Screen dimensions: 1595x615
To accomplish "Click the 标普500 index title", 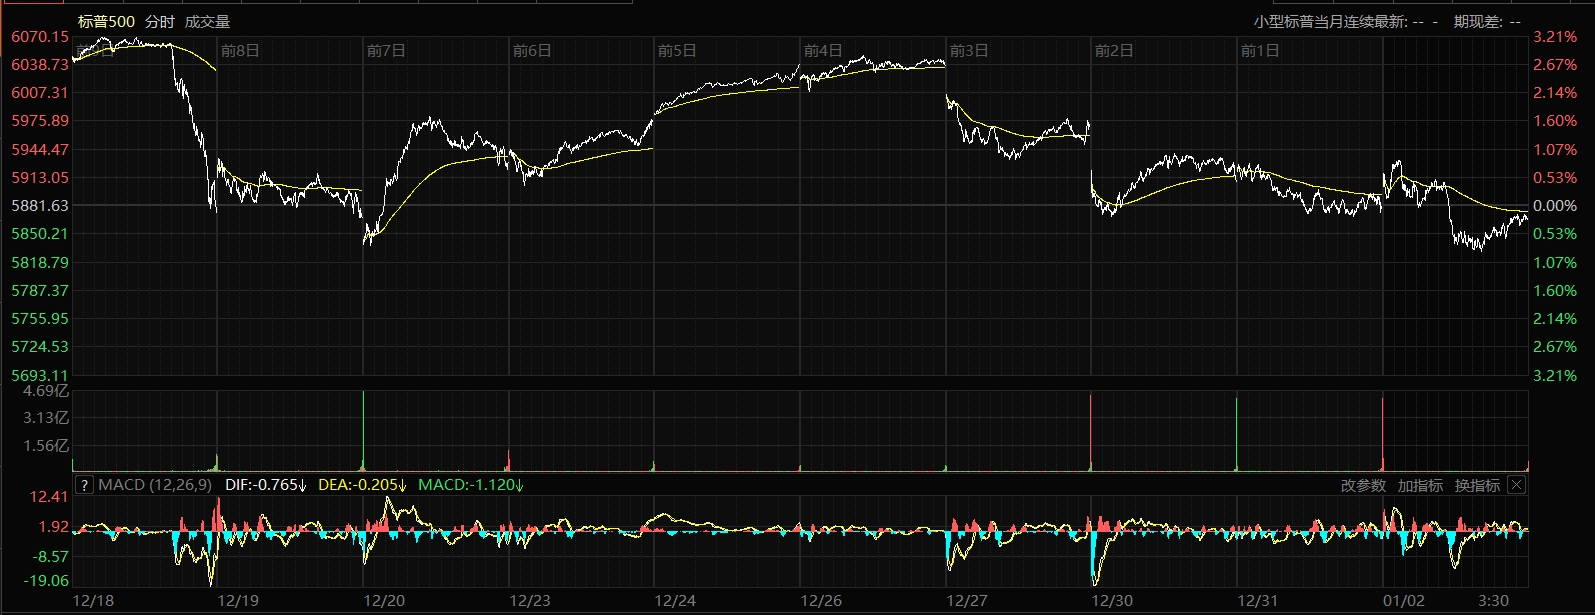I will 106,21.
